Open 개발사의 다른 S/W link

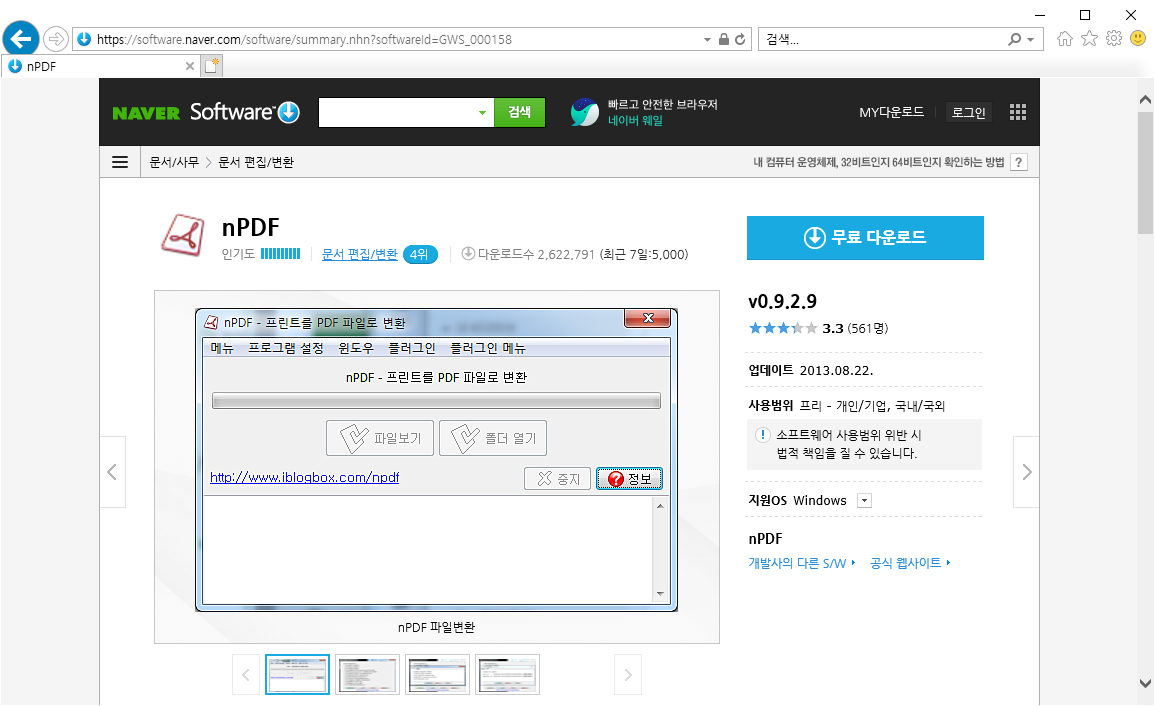tap(801, 563)
